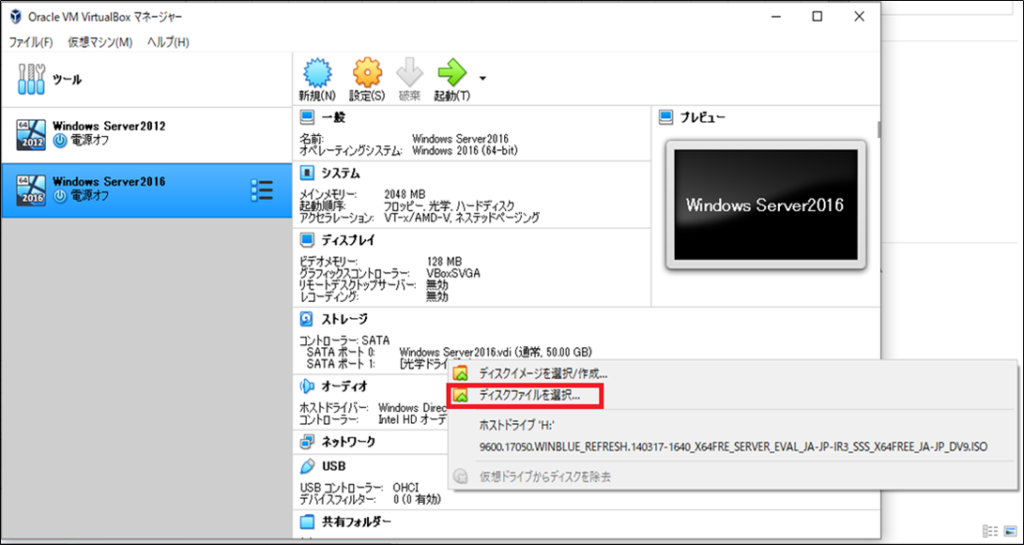This screenshot has width=1024, height=545.
Task: Click the プレビュー monitor icon
Action: tap(667, 118)
